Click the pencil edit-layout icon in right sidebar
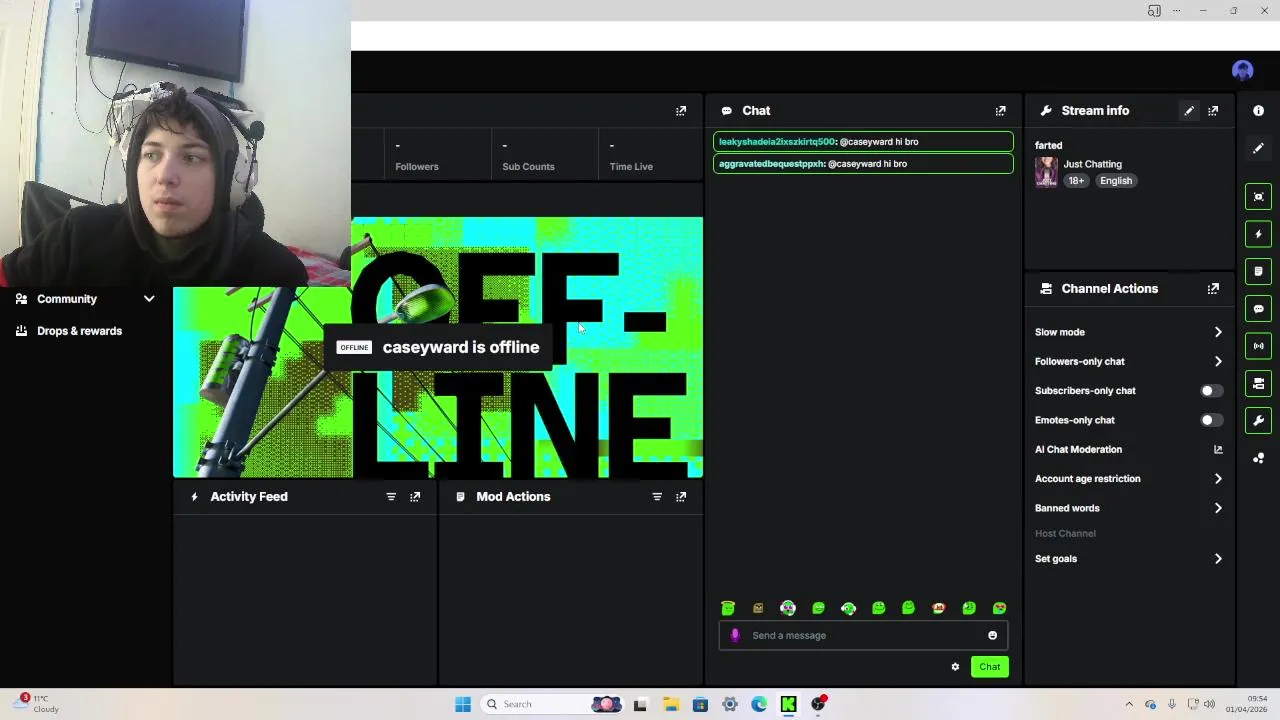The height and width of the screenshot is (720, 1280). point(1259,149)
